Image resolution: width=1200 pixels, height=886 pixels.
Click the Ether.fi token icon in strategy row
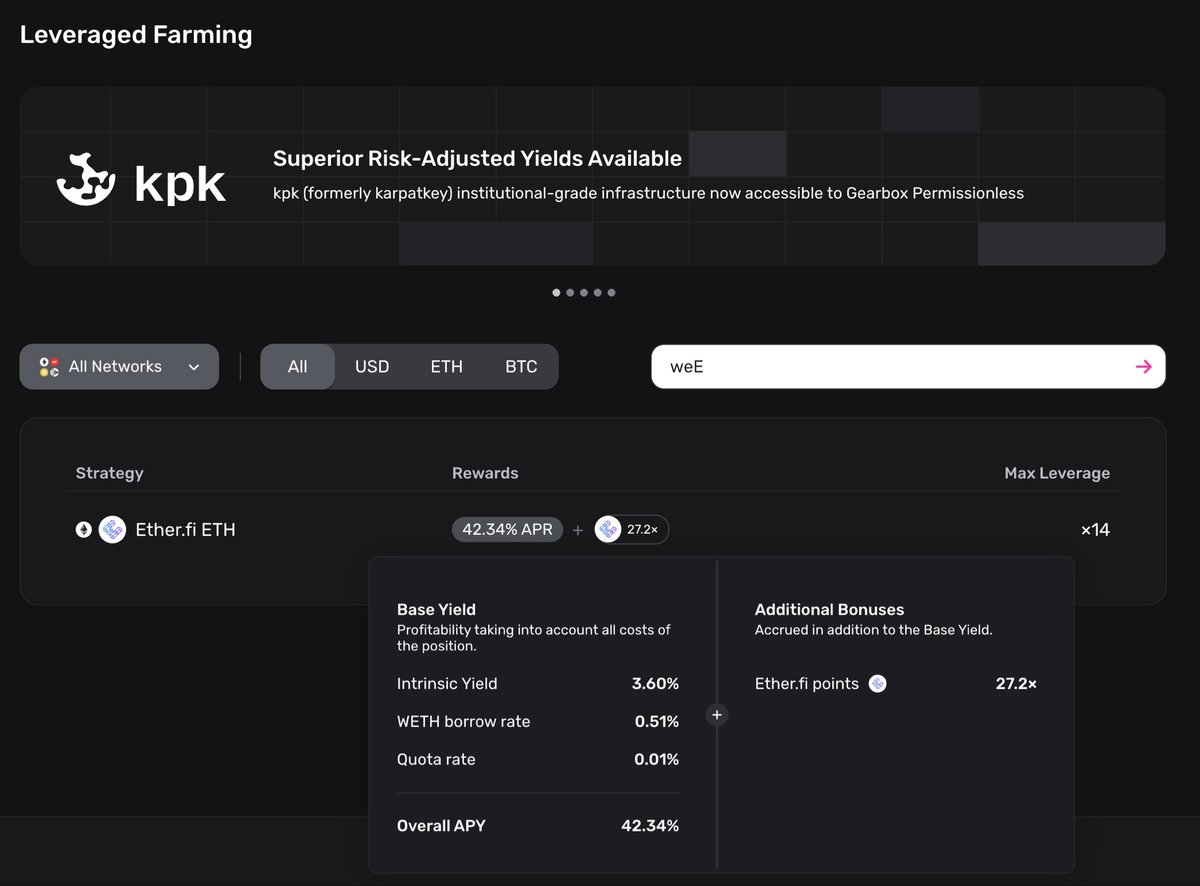(112, 530)
